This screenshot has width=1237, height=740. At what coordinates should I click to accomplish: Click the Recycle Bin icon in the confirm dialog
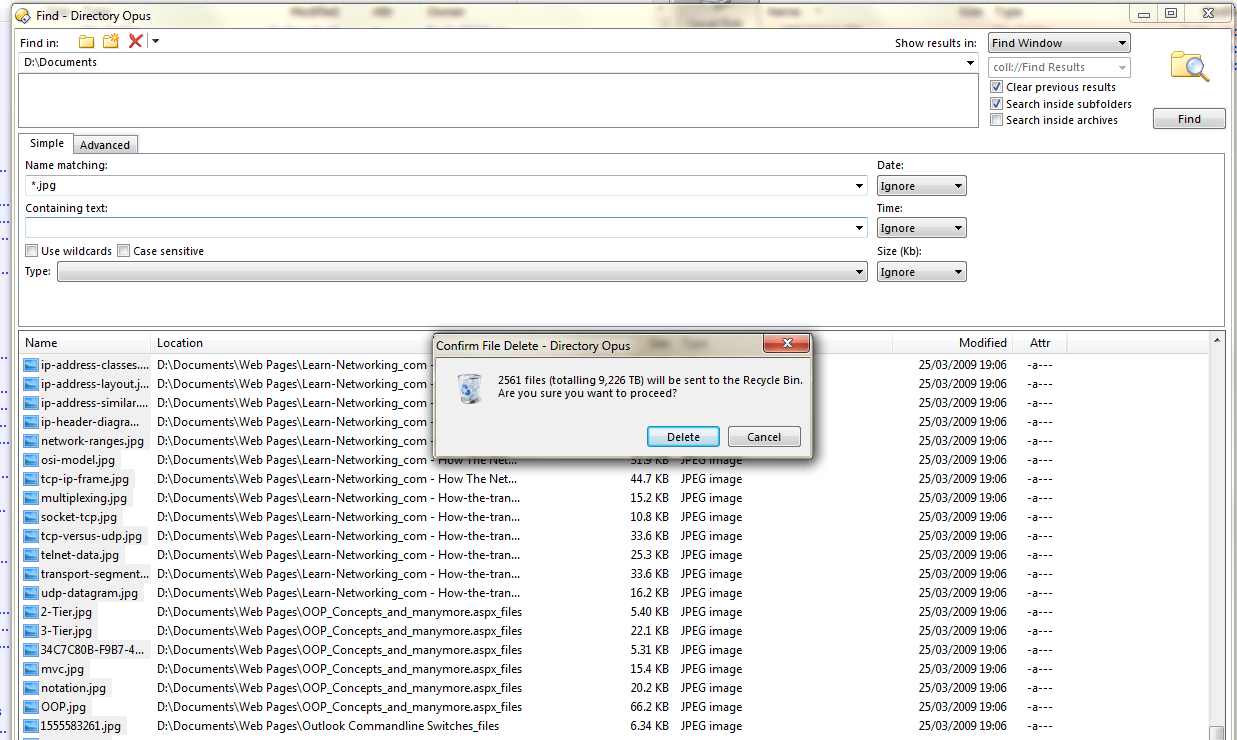pos(469,387)
